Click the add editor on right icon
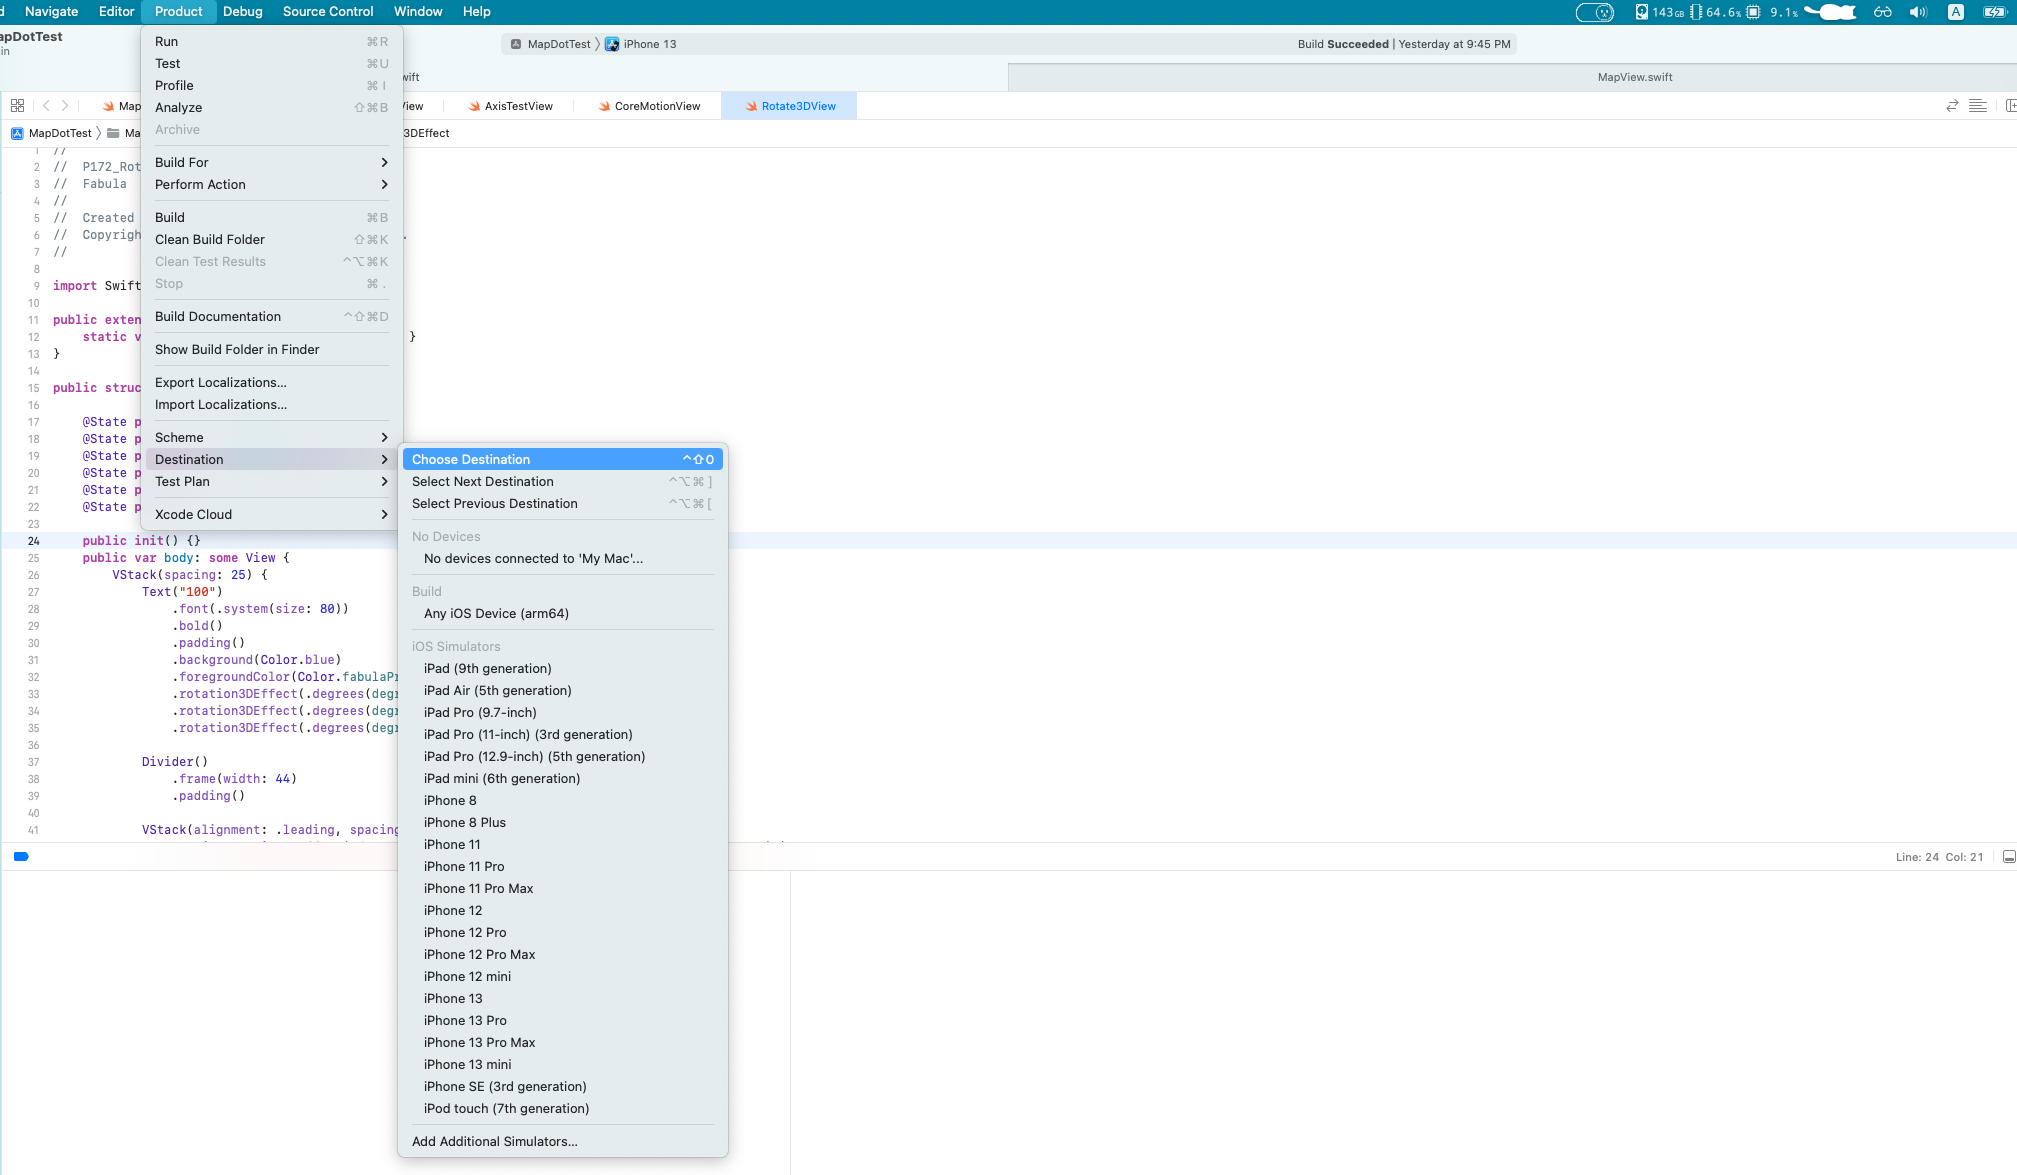Screen dimensions: 2017x1175 point(2009,106)
